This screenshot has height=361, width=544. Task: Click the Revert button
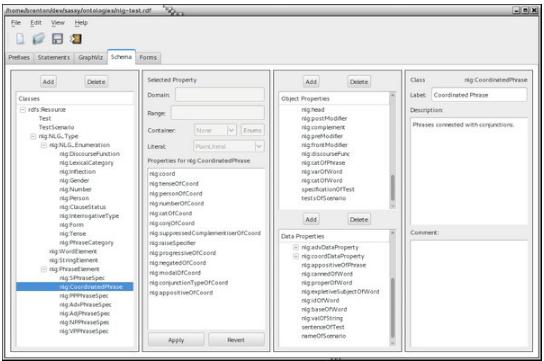(x=236, y=340)
